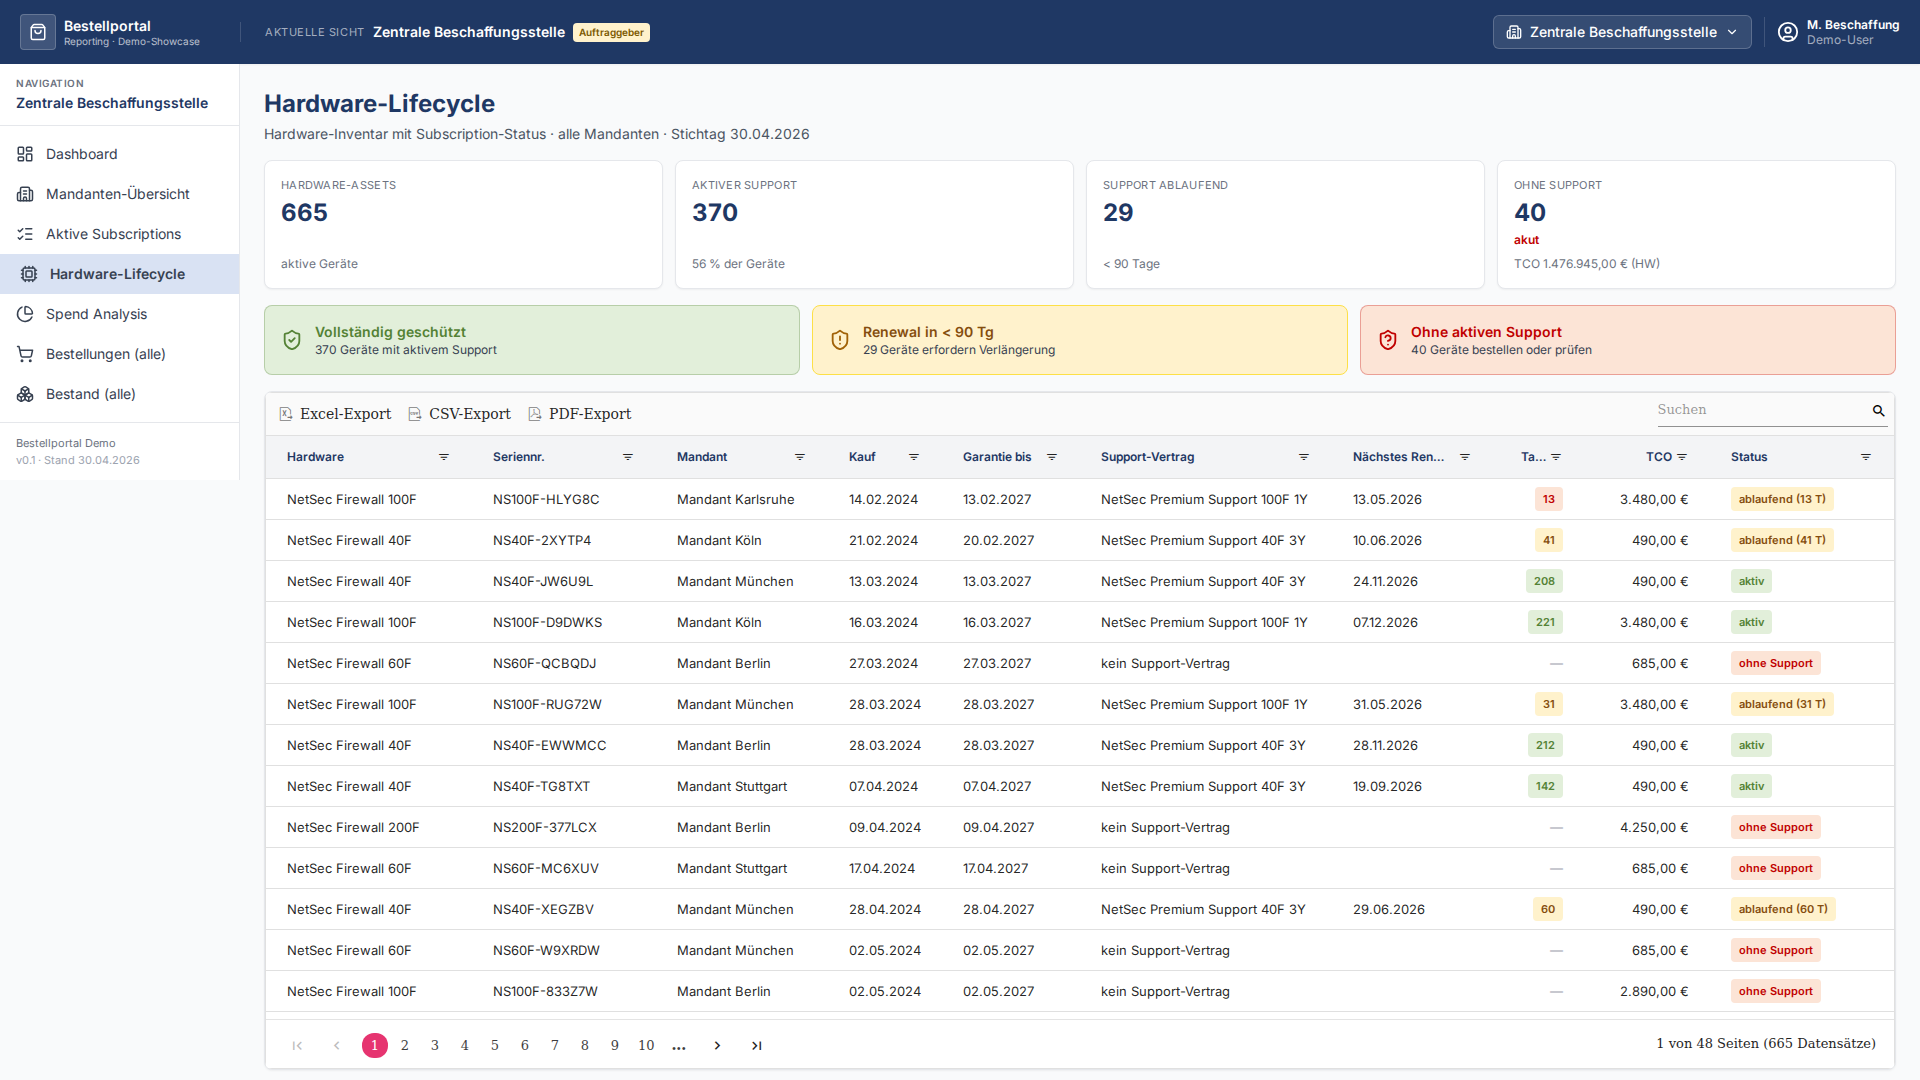Click the search magnifier icon
Viewport: 1920px width, 1080px height.
point(1878,411)
